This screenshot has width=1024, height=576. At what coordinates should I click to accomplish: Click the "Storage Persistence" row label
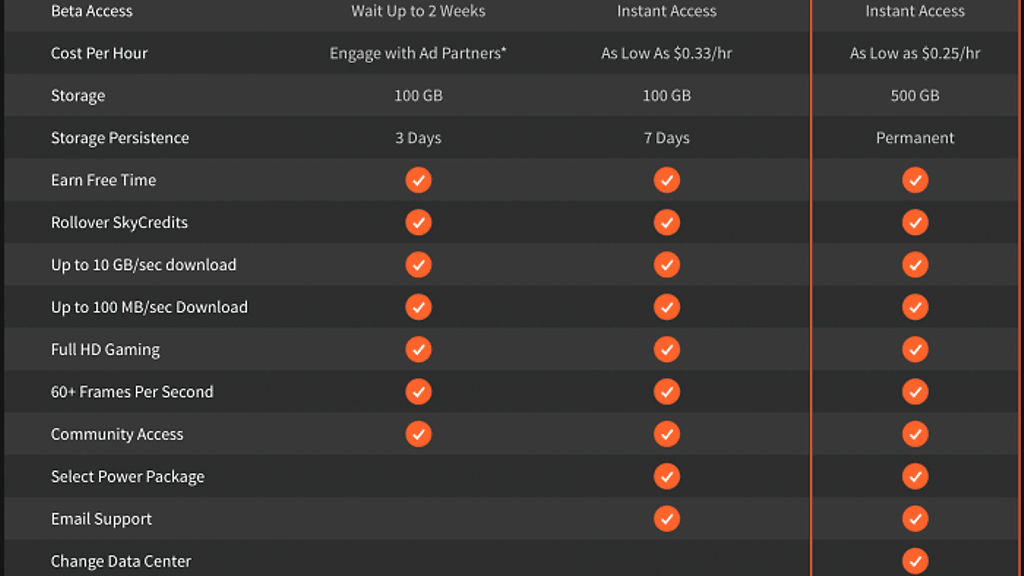click(120, 138)
